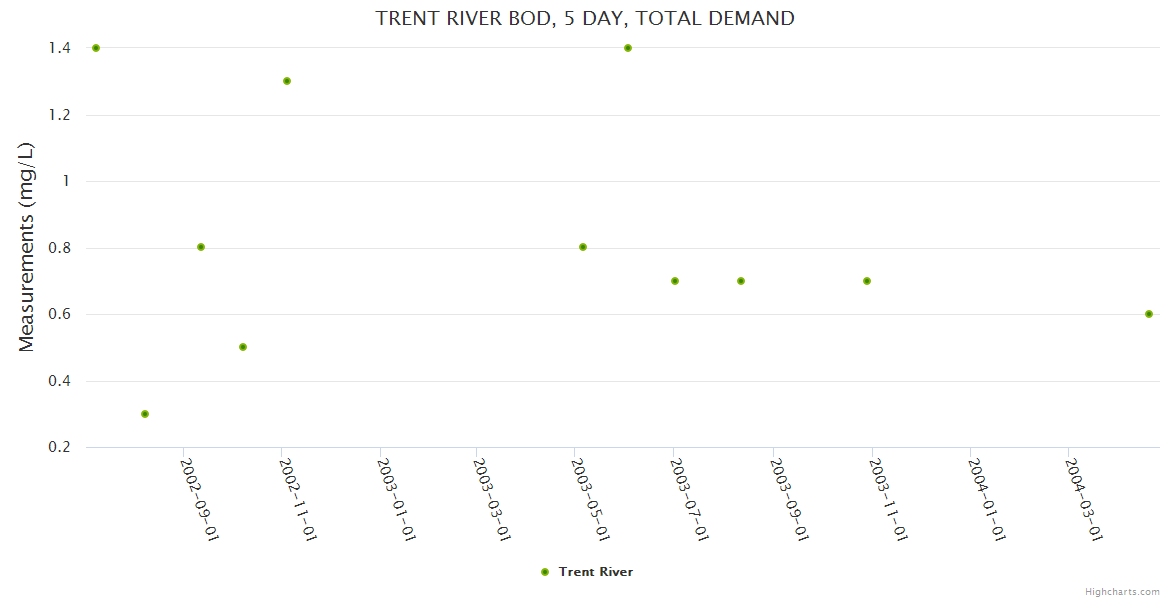Click the 0.7 mg/L point near 2003-11-01

click(x=867, y=281)
